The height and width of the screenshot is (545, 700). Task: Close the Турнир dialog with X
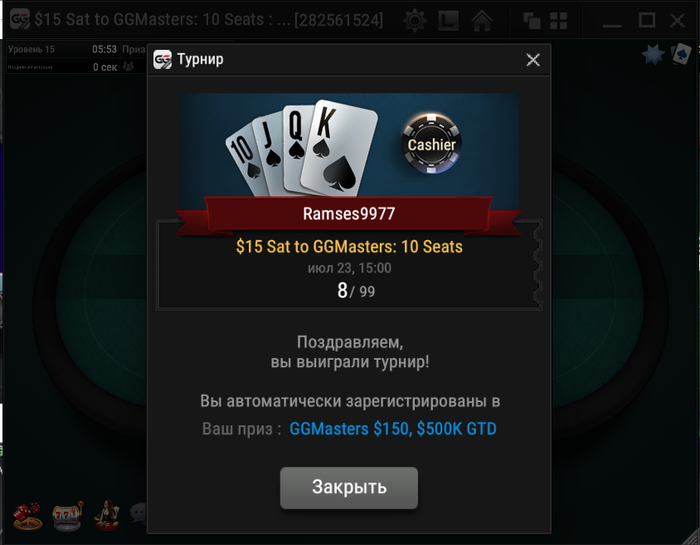click(x=533, y=60)
